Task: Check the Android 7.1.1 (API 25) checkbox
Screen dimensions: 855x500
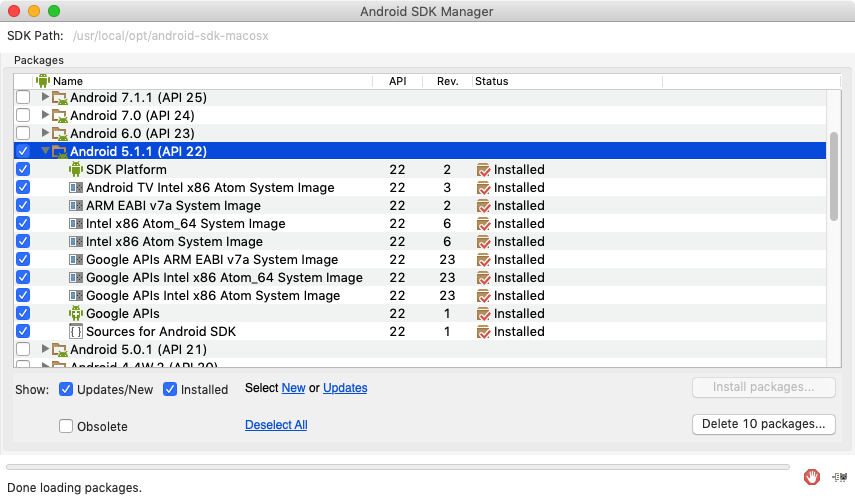Action: 23,98
